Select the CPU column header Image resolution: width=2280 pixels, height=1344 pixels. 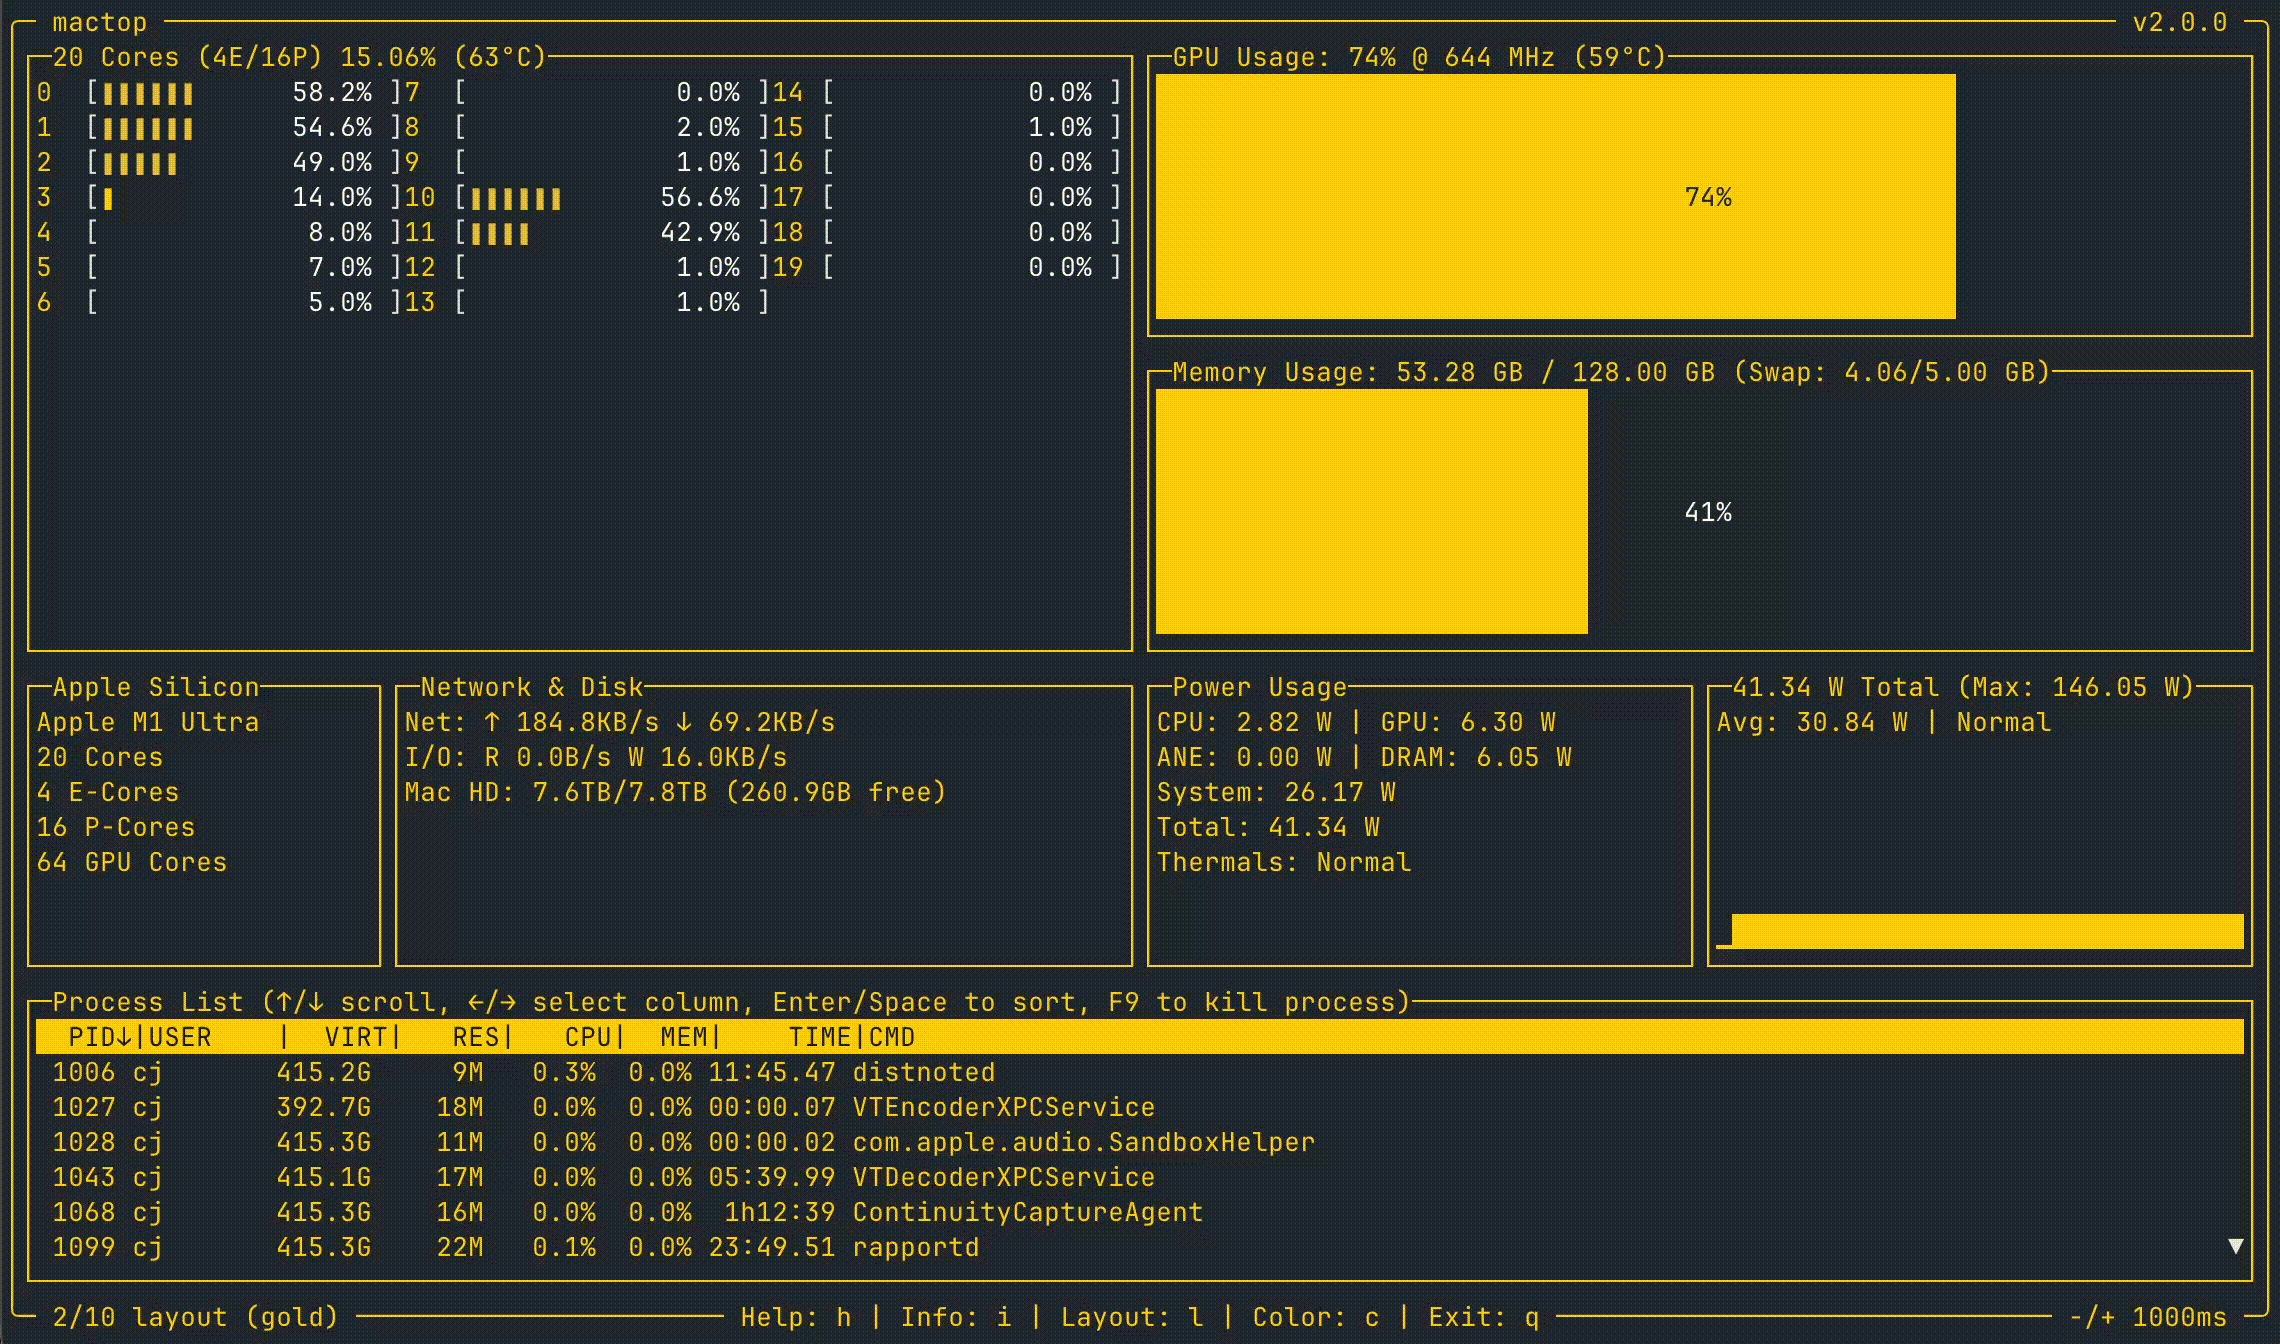pos(588,1037)
